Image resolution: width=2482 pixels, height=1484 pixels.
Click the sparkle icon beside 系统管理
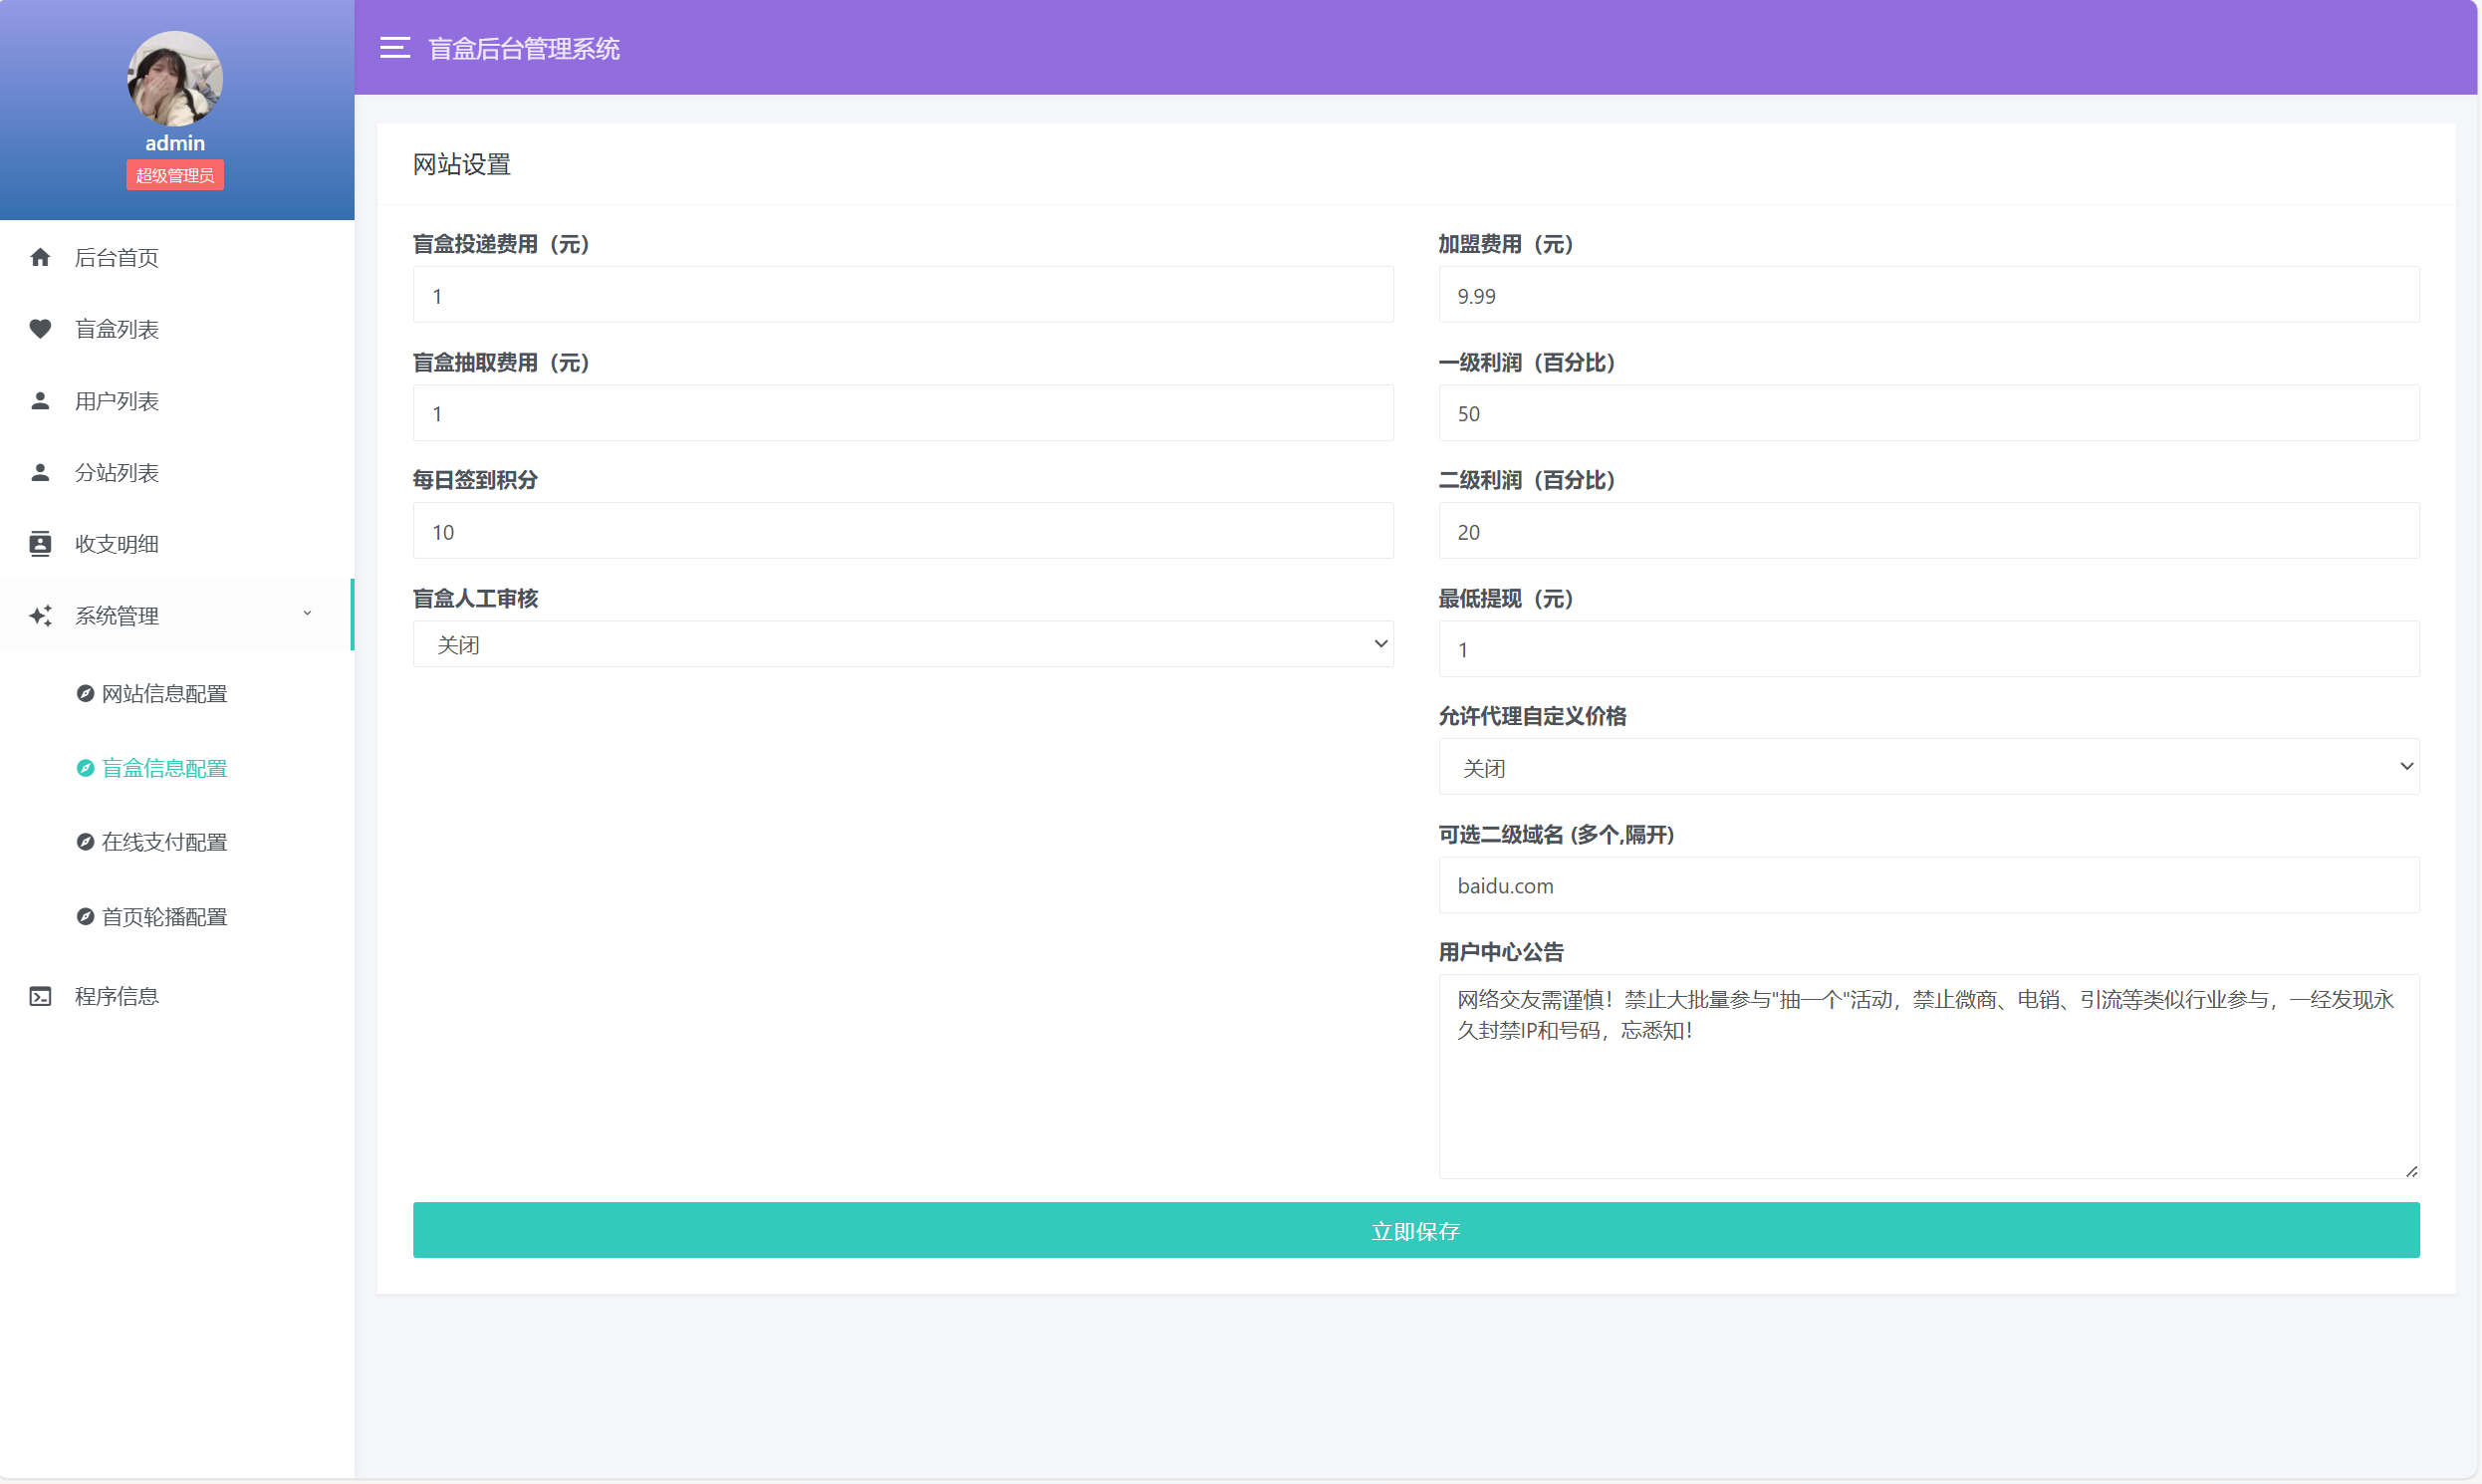(40, 616)
